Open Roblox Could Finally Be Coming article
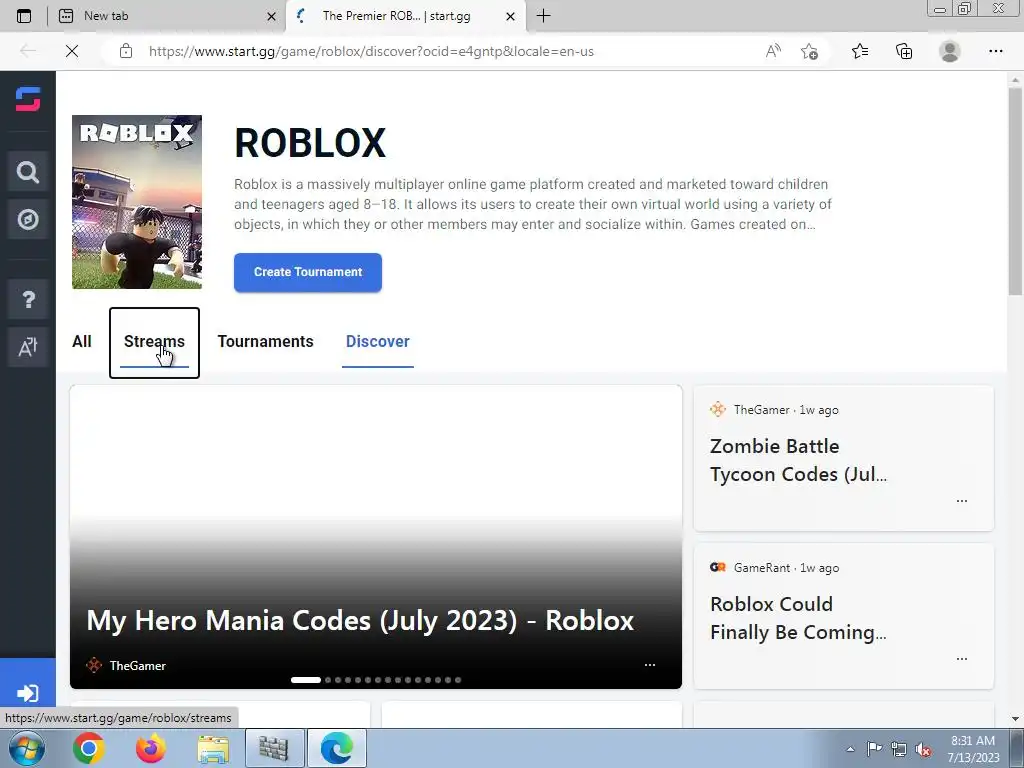1024x768 pixels. tap(798, 618)
